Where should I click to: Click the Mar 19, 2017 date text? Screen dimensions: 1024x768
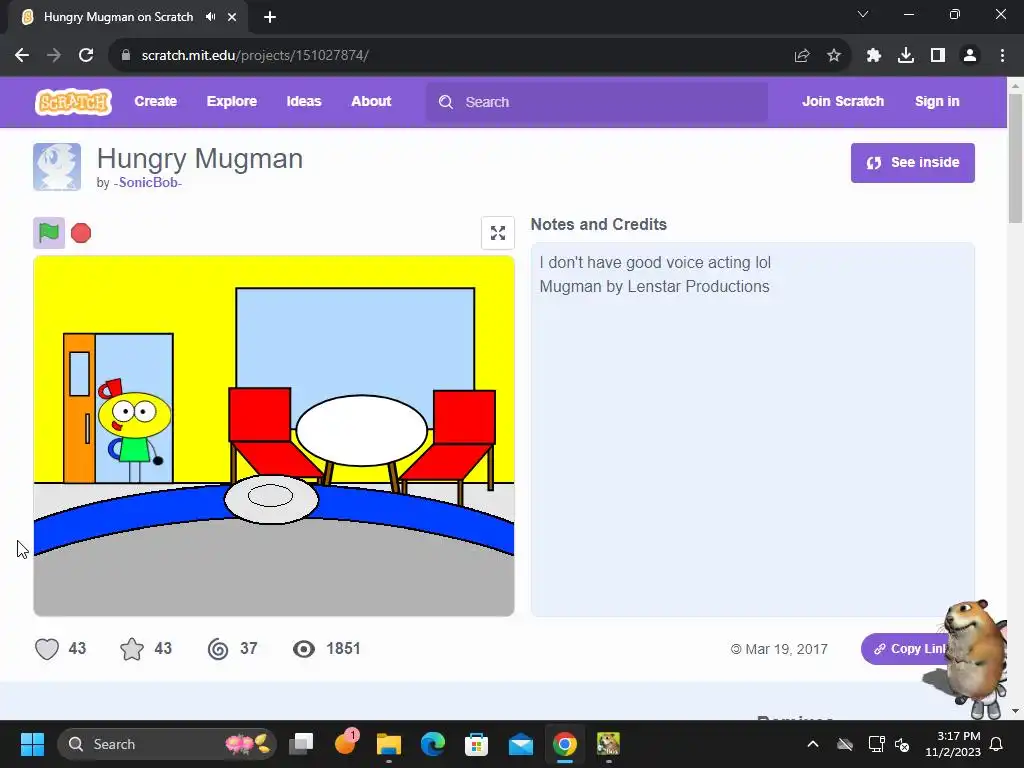(786, 649)
